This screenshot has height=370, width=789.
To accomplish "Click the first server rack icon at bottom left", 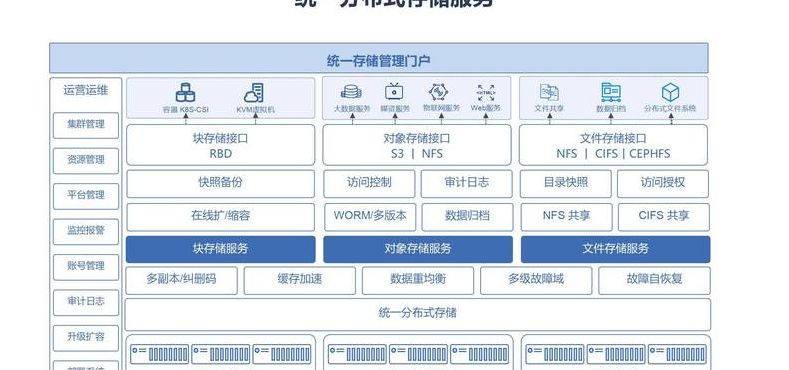I will tap(160, 354).
